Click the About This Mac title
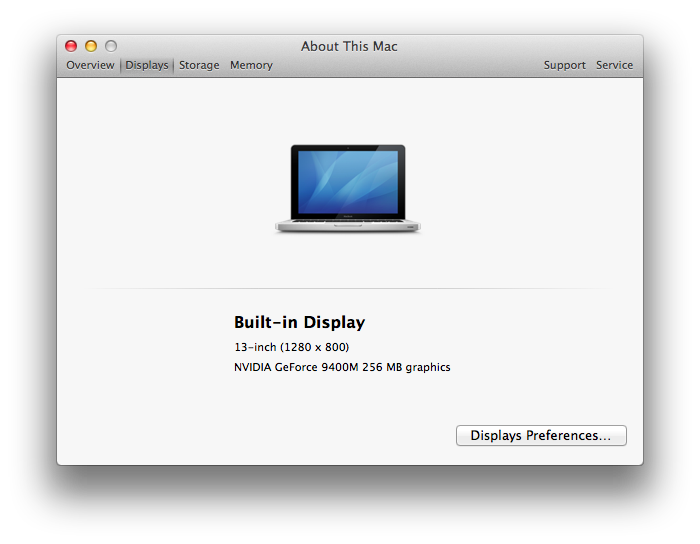Viewport: 700px width, 544px height. pos(349,46)
